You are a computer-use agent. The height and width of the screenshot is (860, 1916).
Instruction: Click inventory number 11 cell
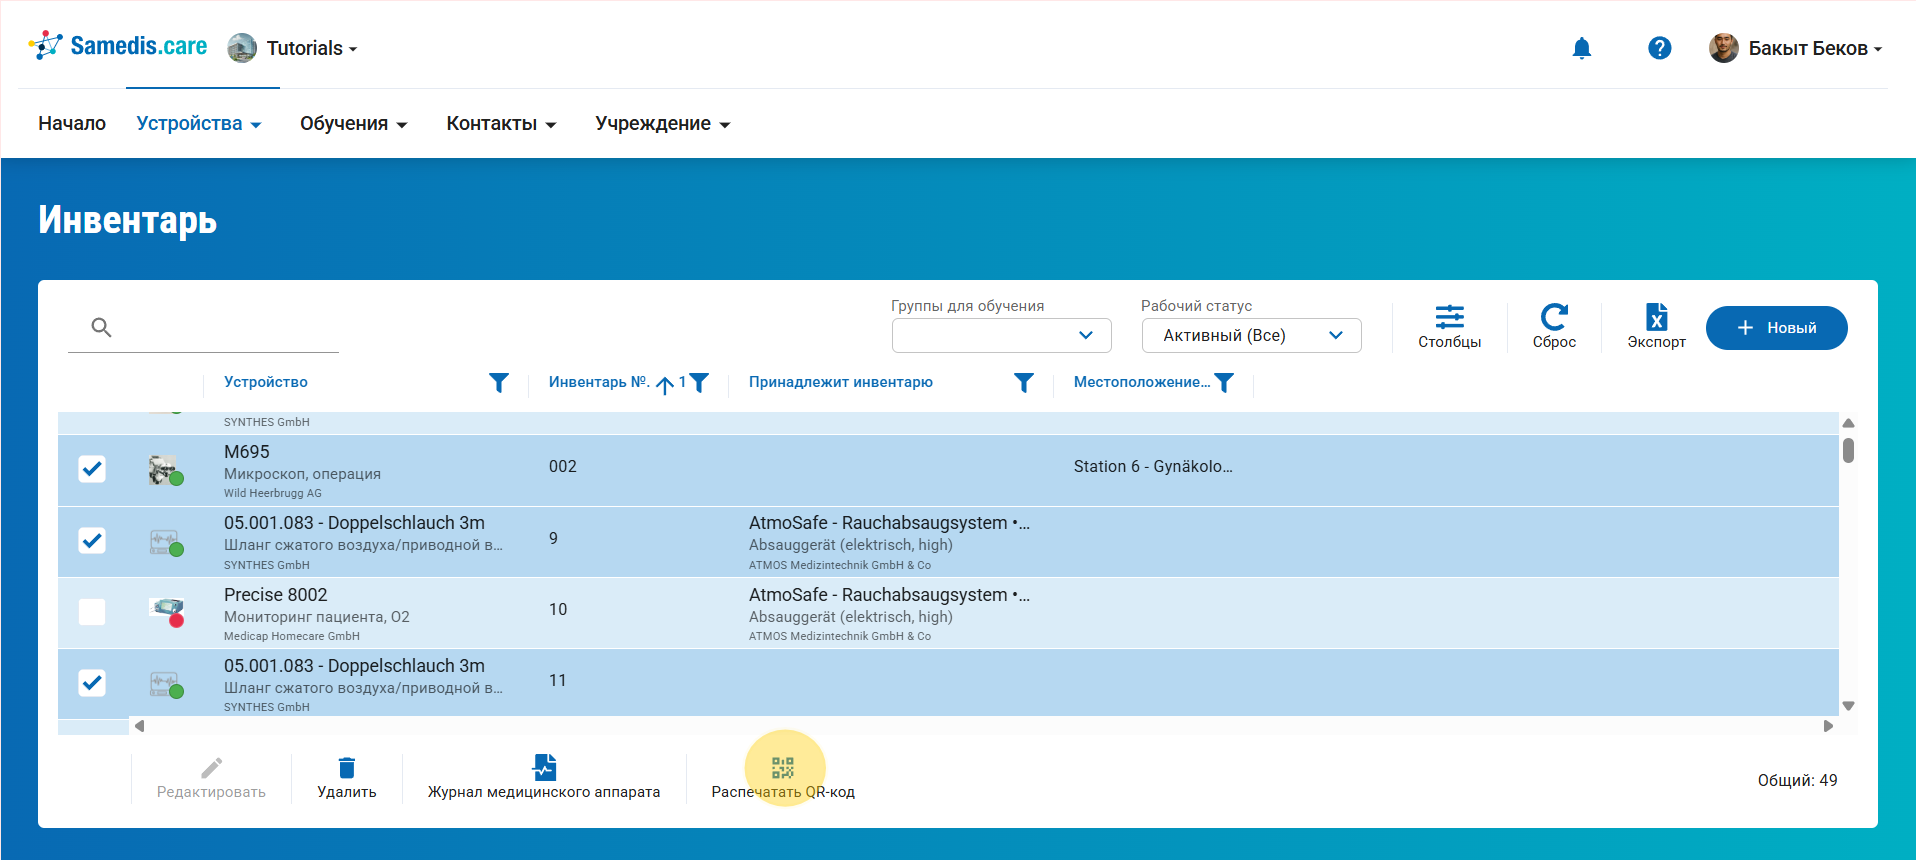(x=557, y=680)
